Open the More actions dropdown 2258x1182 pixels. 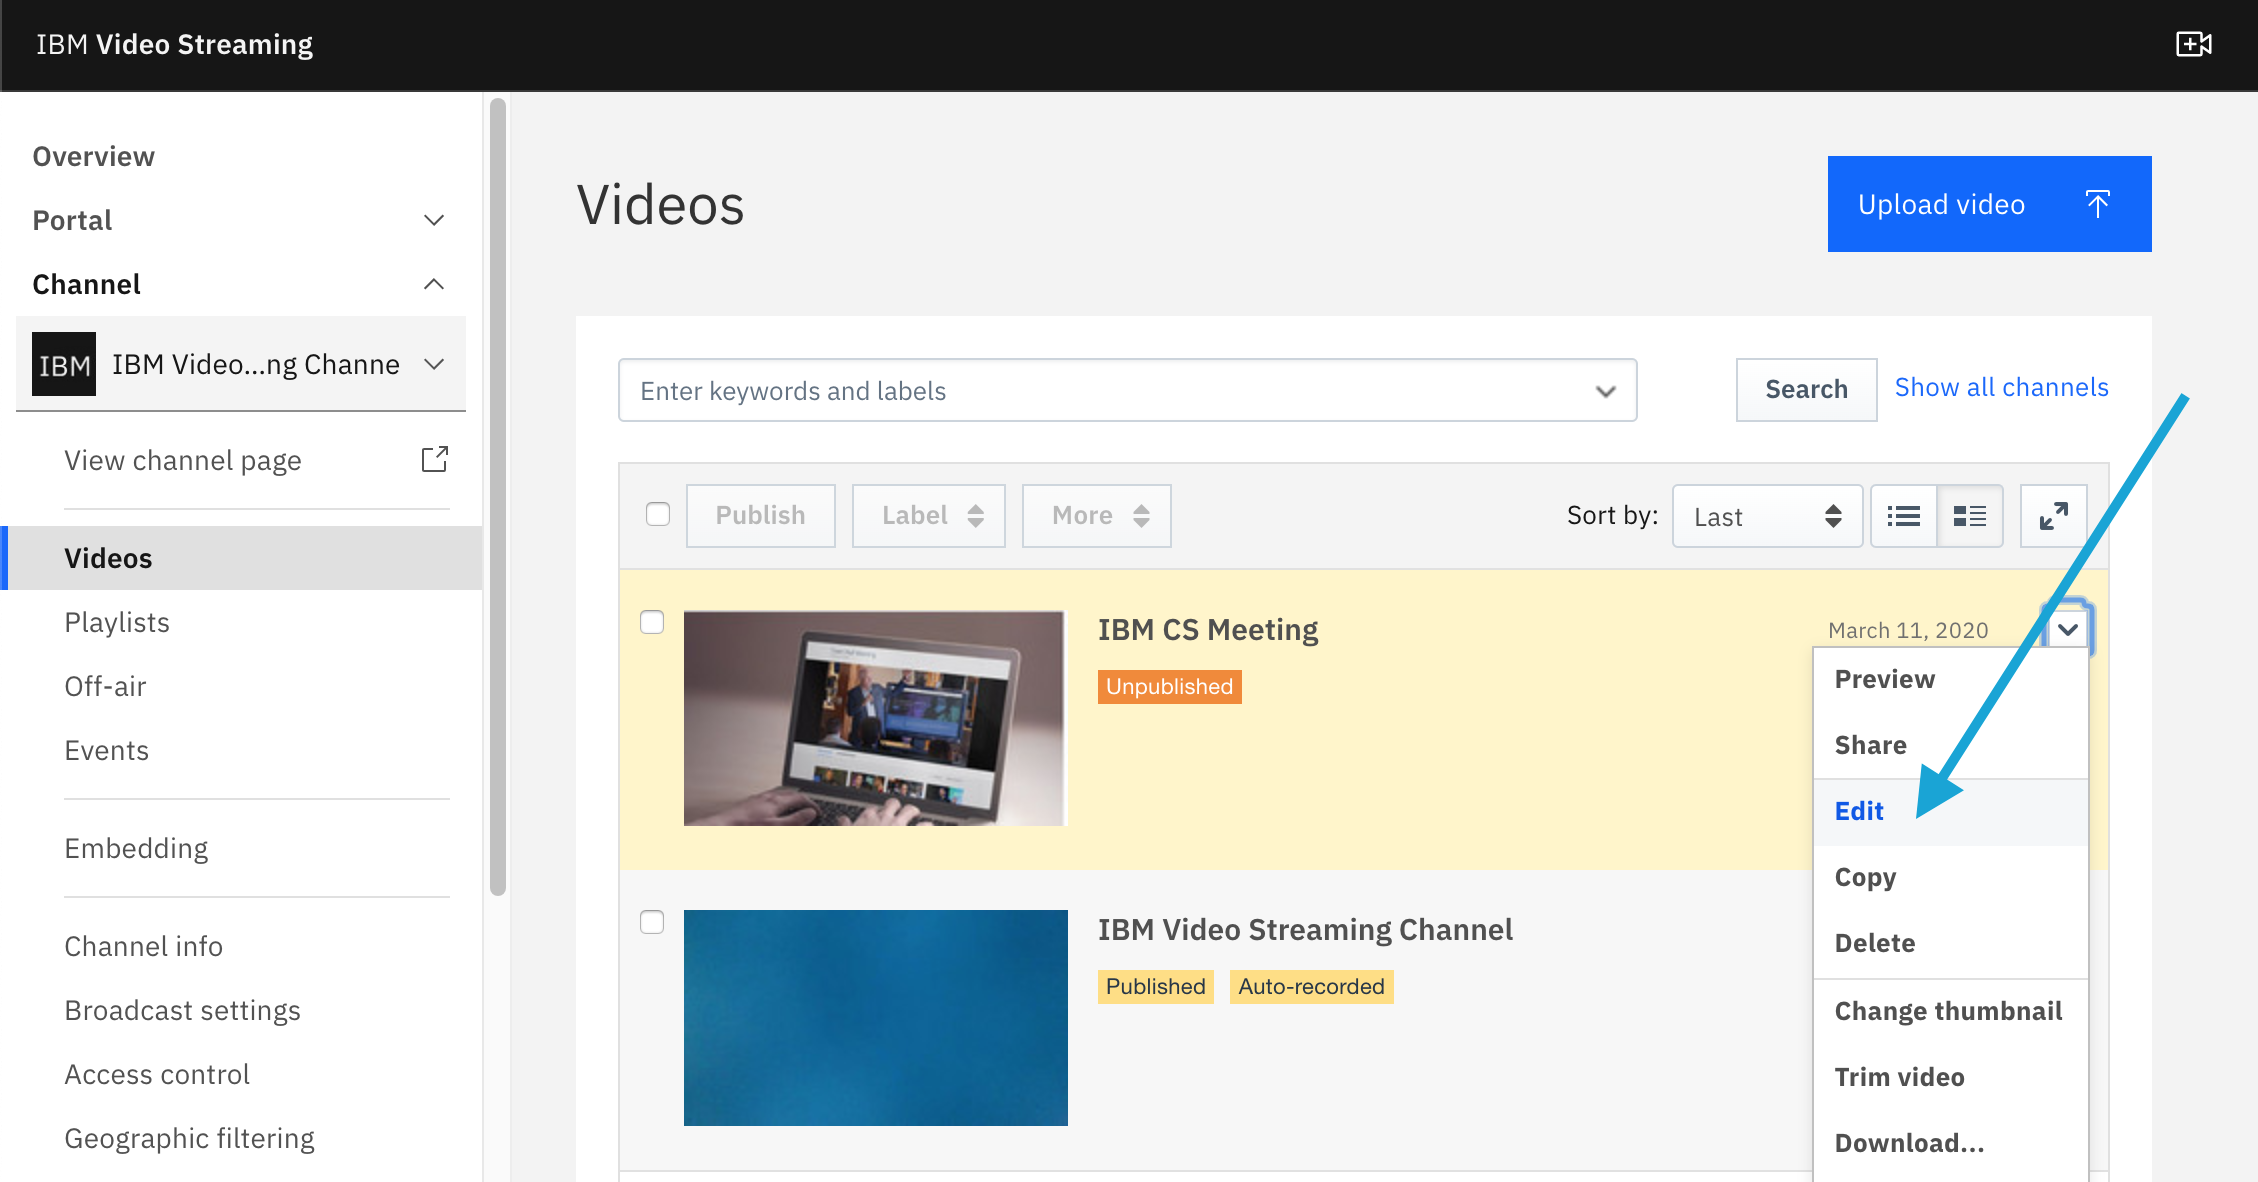coord(1097,516)
